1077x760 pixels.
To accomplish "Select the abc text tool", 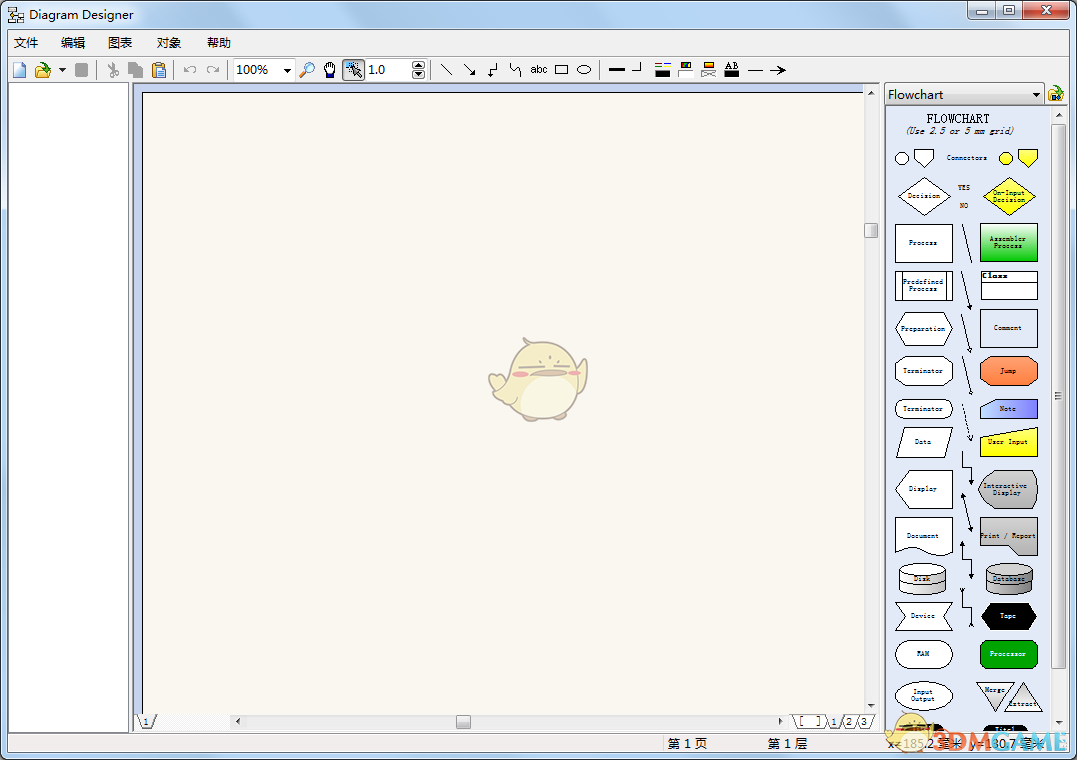I will pos(539,70).
